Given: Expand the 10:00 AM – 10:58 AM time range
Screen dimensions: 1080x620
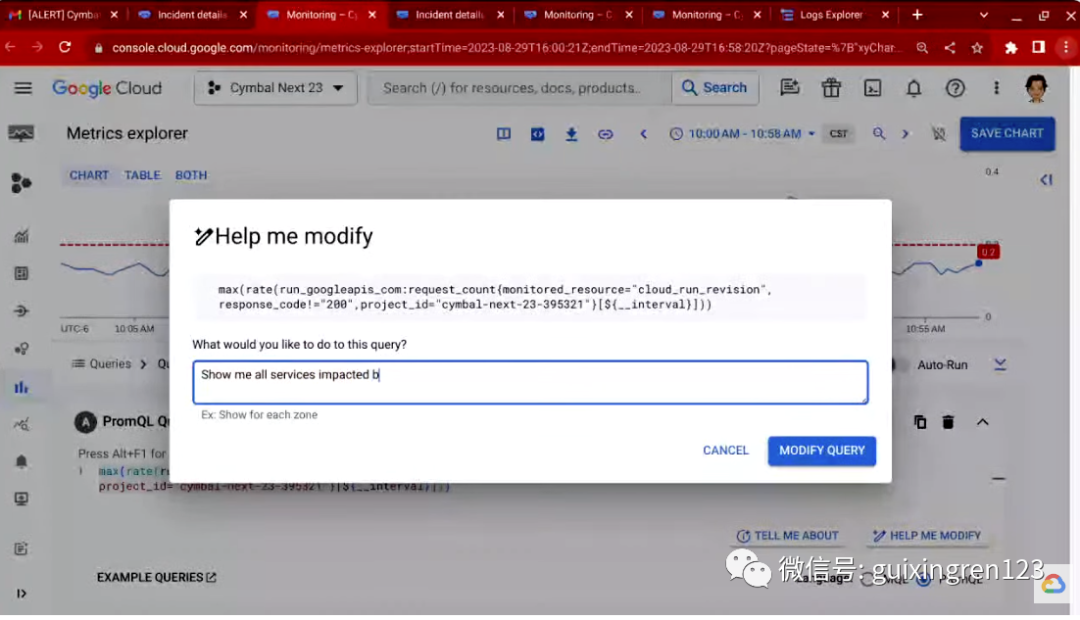Looking at the screenshot, I should click(x=742, y=134).
